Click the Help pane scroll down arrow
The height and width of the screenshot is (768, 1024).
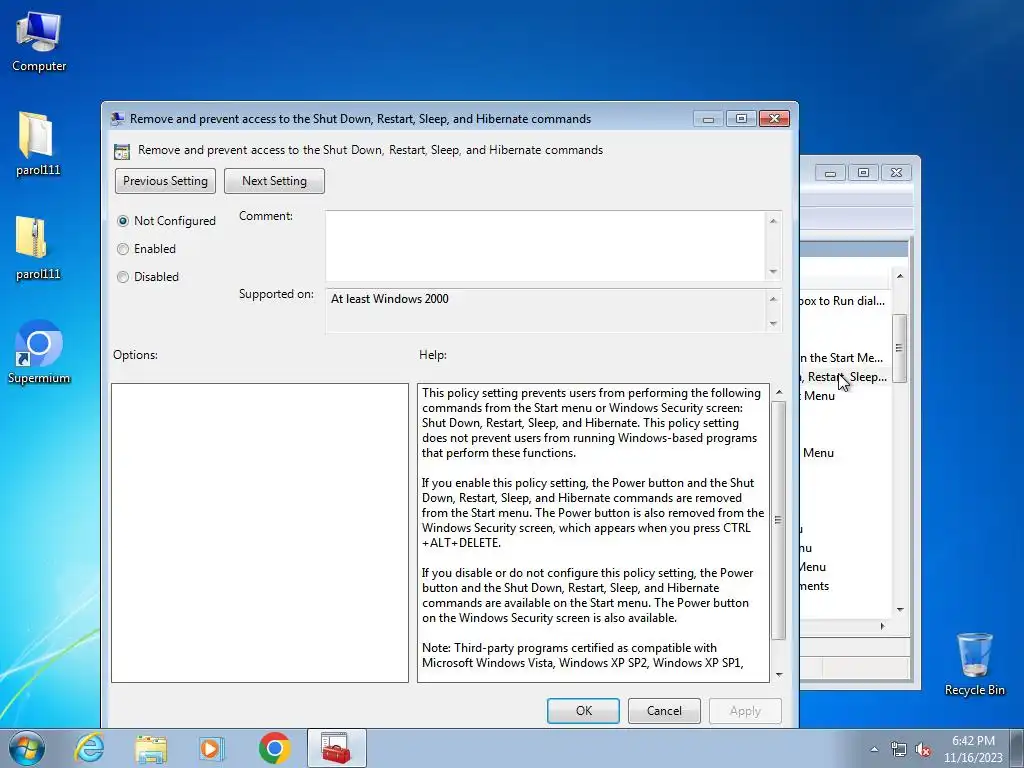tap(778, 675)
